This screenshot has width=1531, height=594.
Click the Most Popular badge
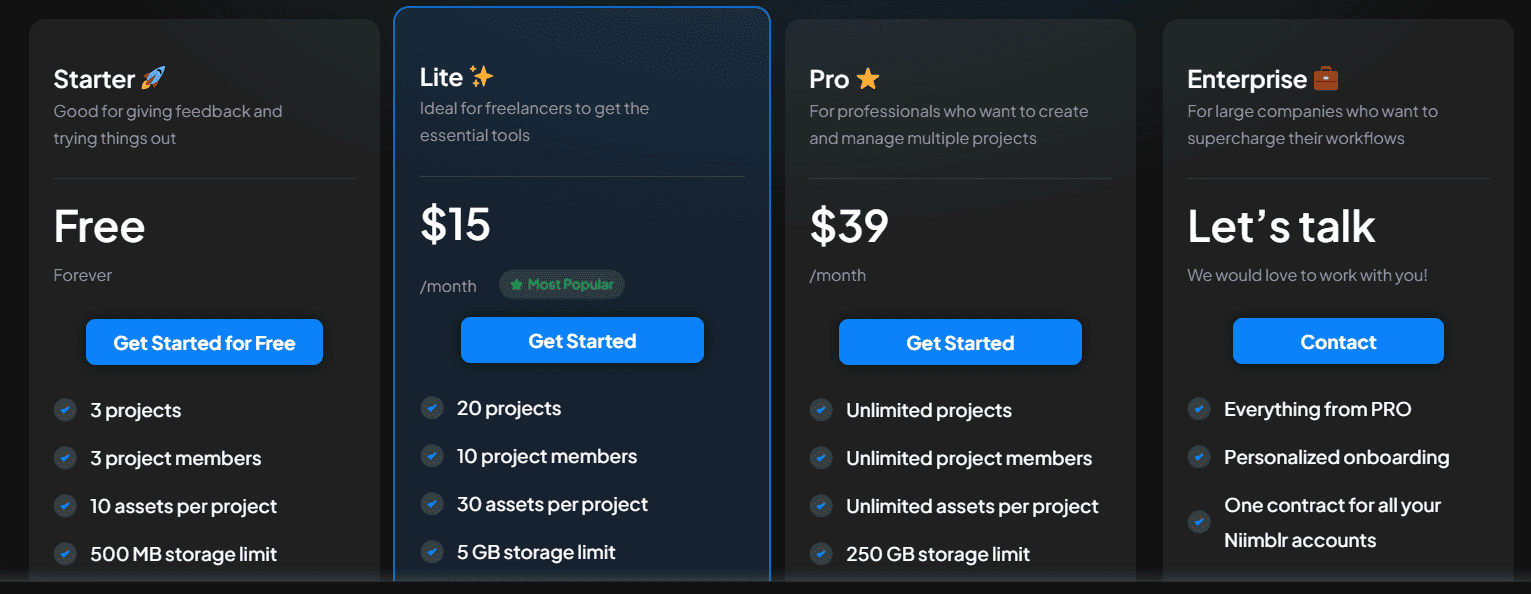[562, 284]
